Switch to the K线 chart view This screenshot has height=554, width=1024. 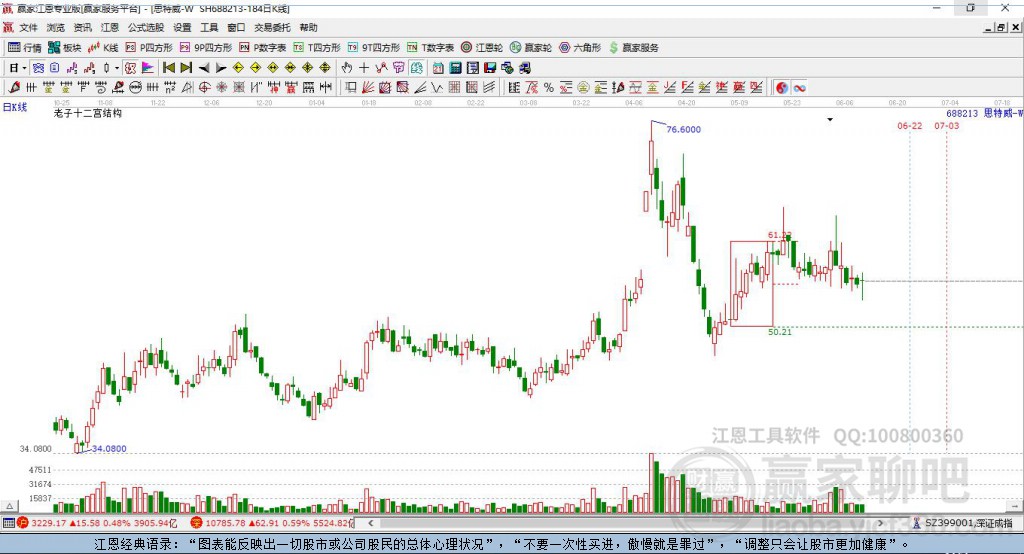coord(103,48)
